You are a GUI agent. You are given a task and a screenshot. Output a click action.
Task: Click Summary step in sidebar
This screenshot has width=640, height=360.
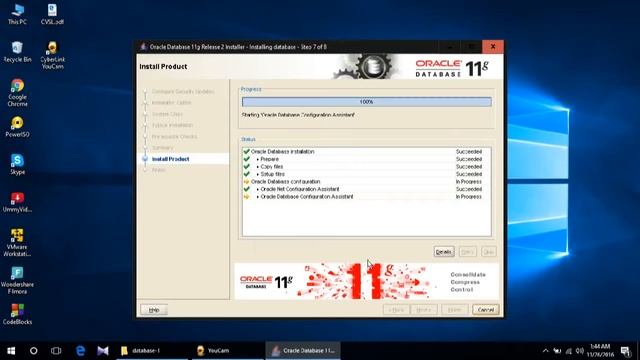(x=162, y=148)
